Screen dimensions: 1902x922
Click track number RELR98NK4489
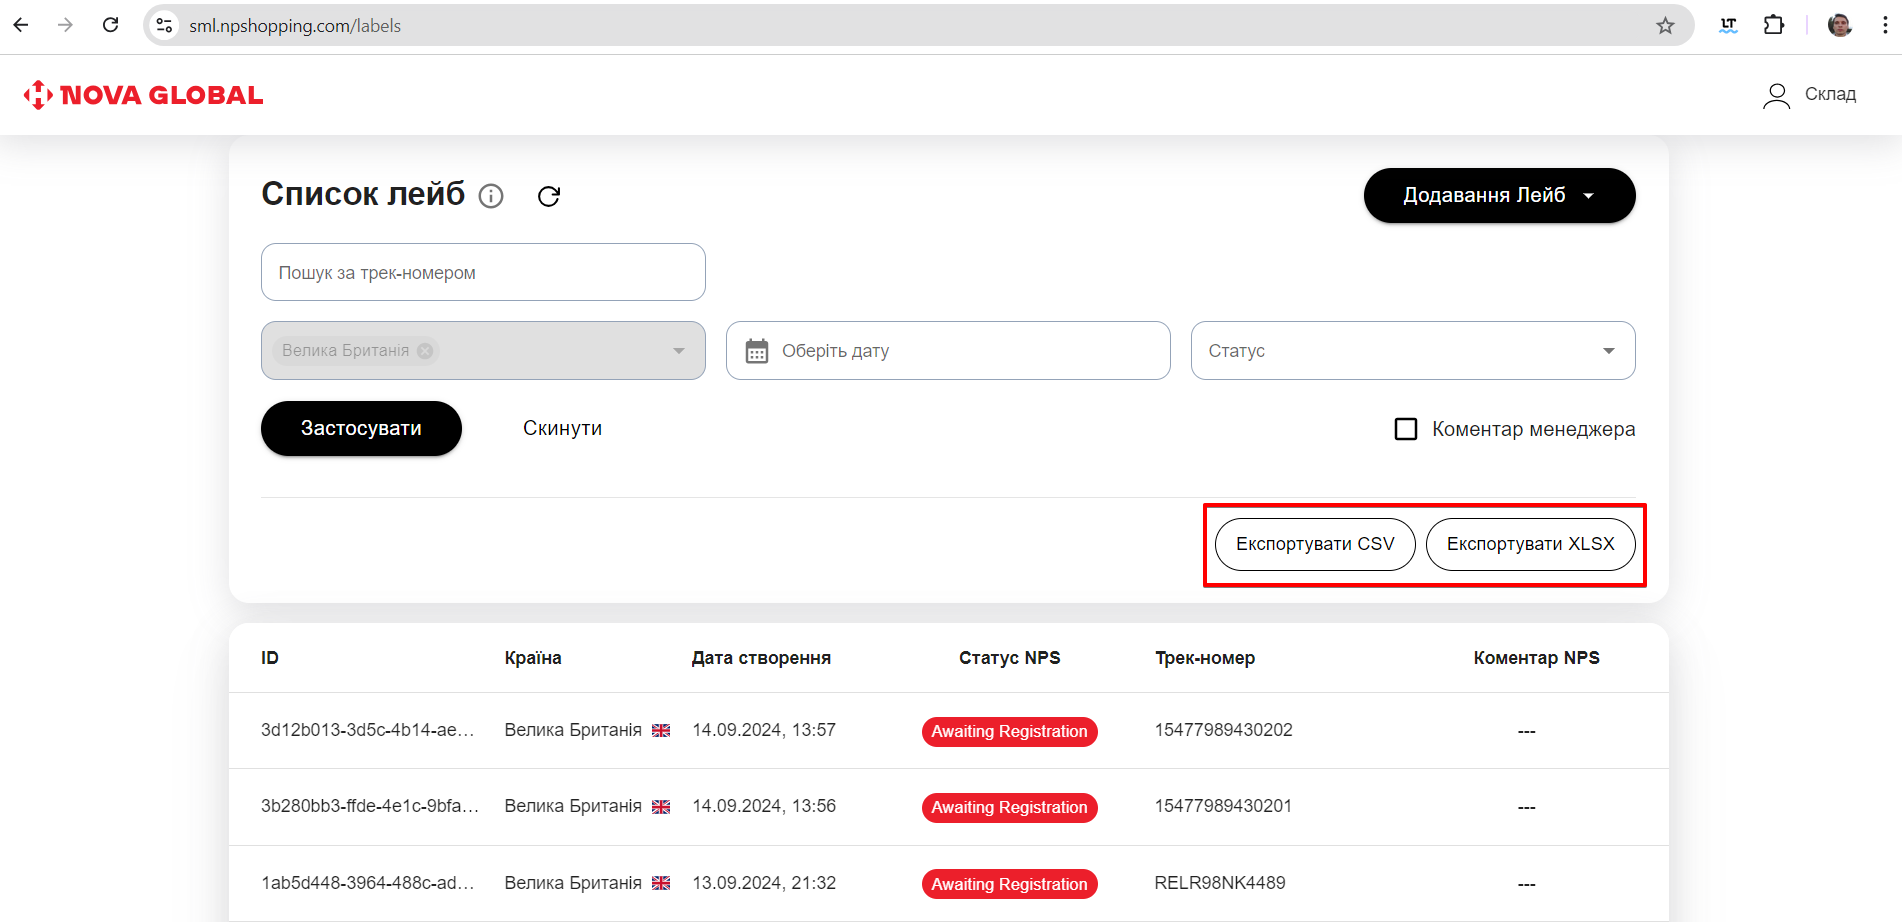(x=1220, y=883)
